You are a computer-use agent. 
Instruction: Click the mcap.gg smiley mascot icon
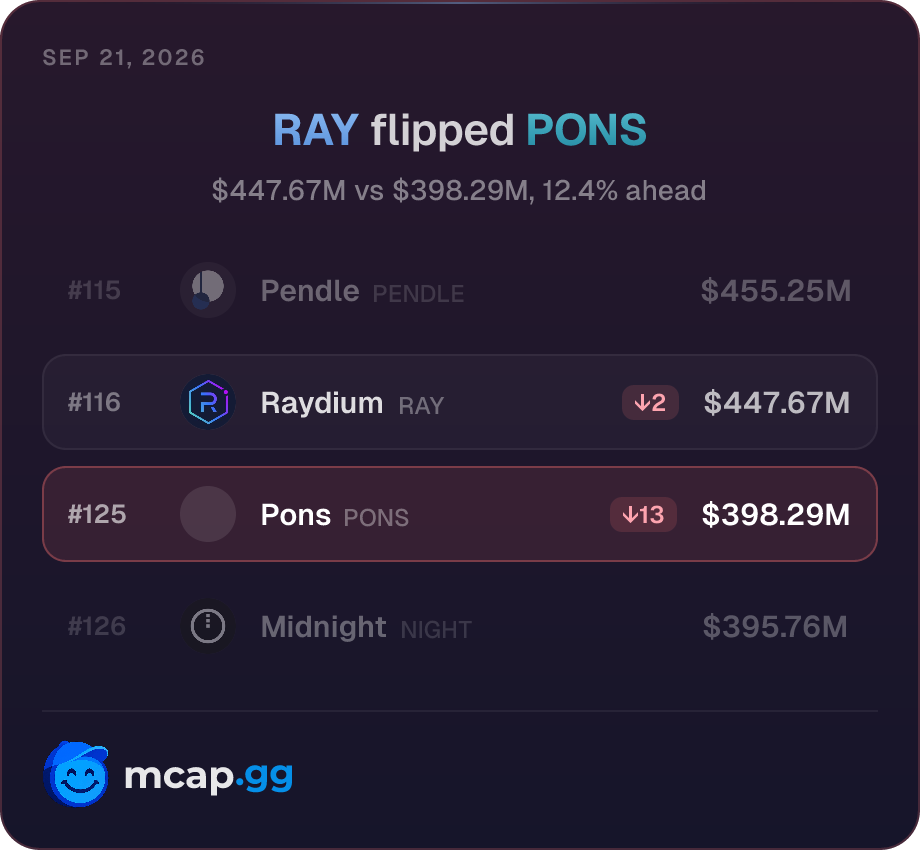pyautogui.click(x=76, y=774)
